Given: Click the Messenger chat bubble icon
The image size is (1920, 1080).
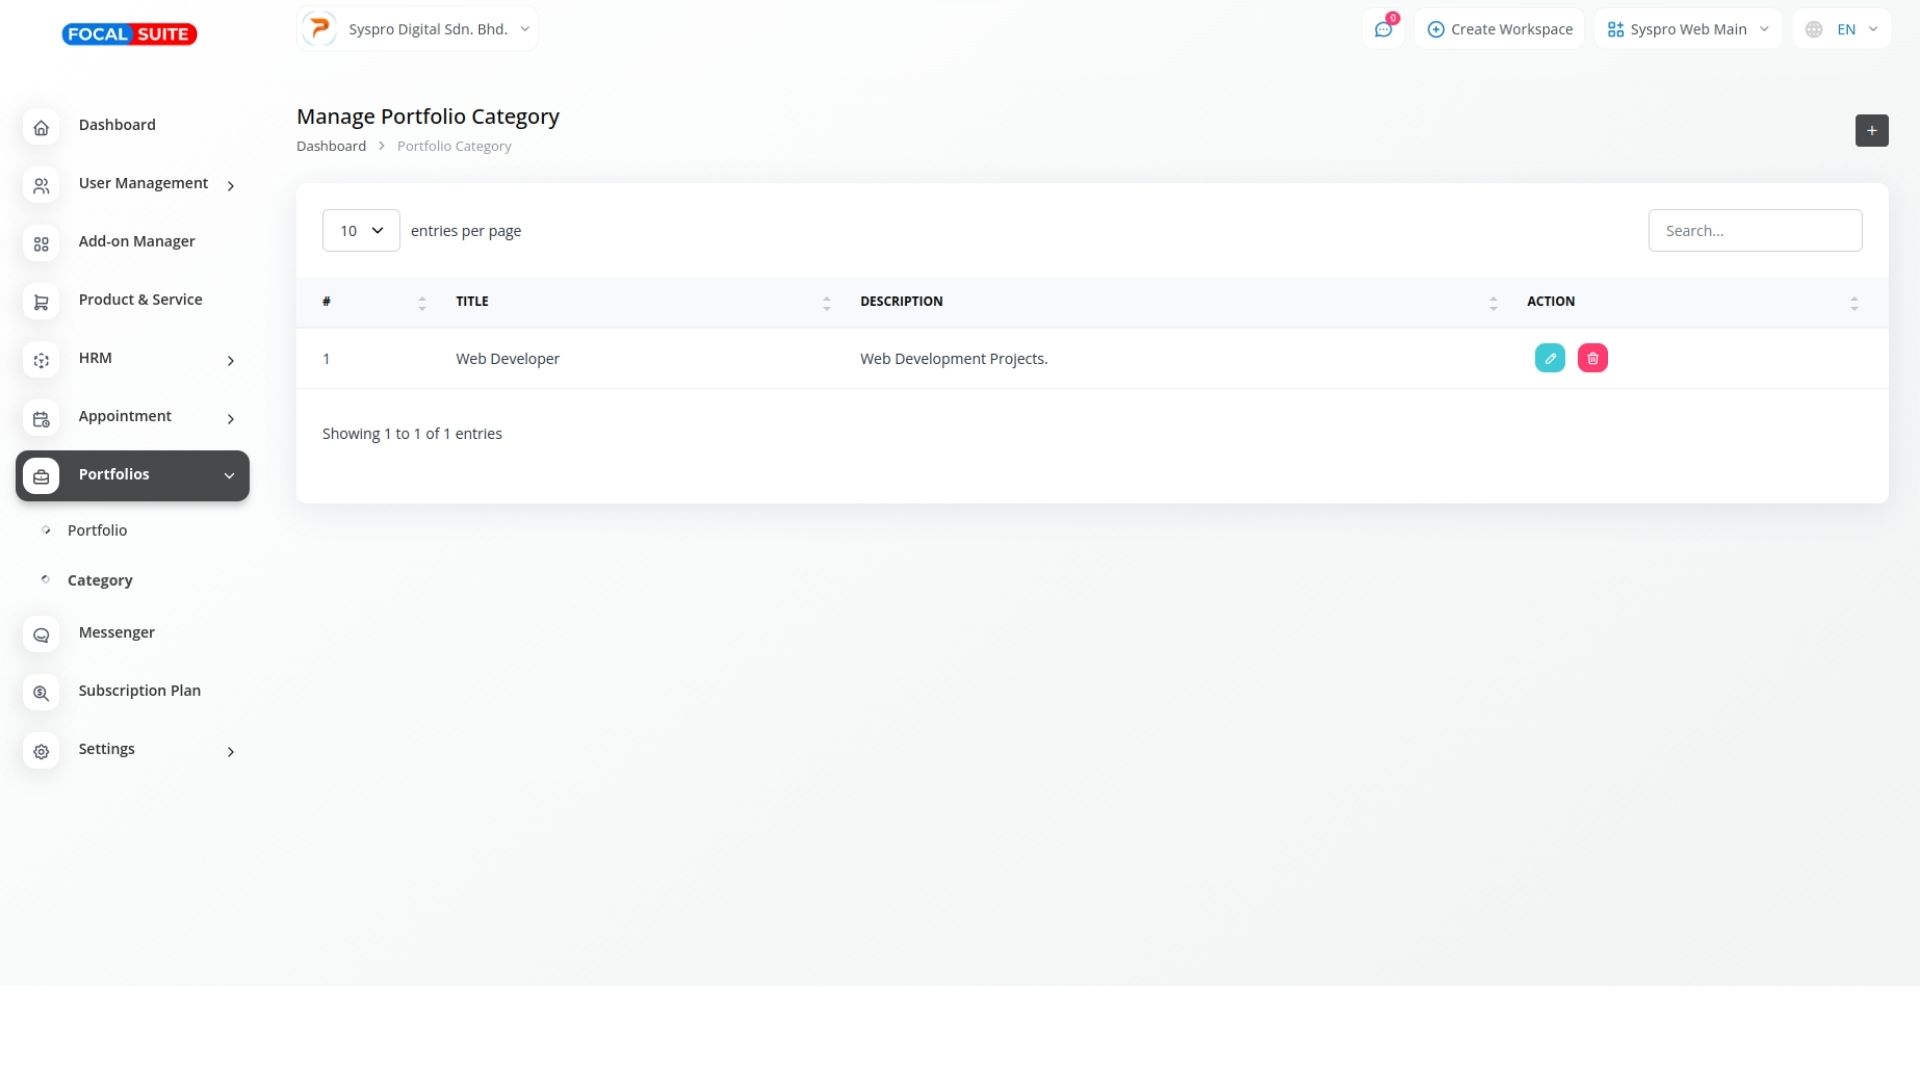Looking at the screenshot, I should 41,635.
